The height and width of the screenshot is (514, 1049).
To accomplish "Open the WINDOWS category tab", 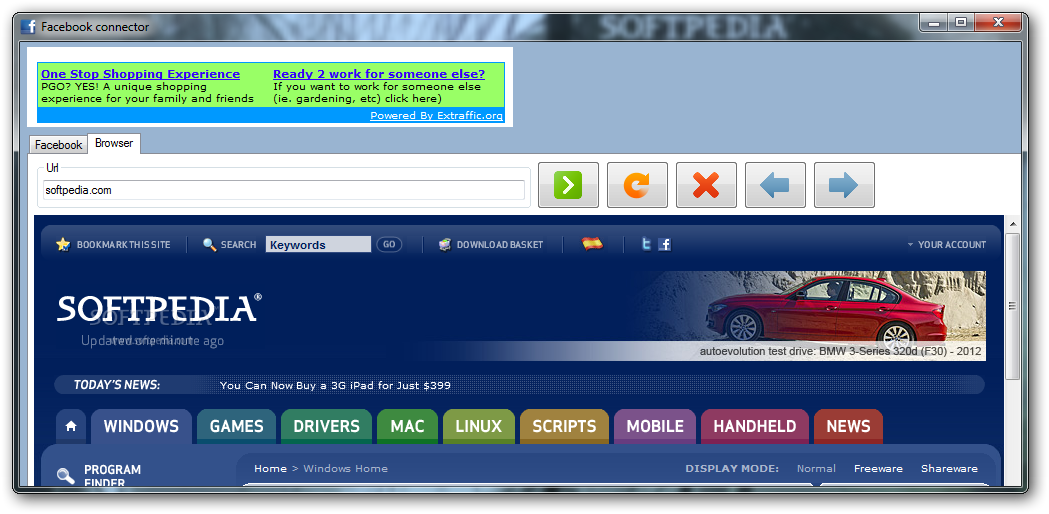I will click(x=141, y=426).
